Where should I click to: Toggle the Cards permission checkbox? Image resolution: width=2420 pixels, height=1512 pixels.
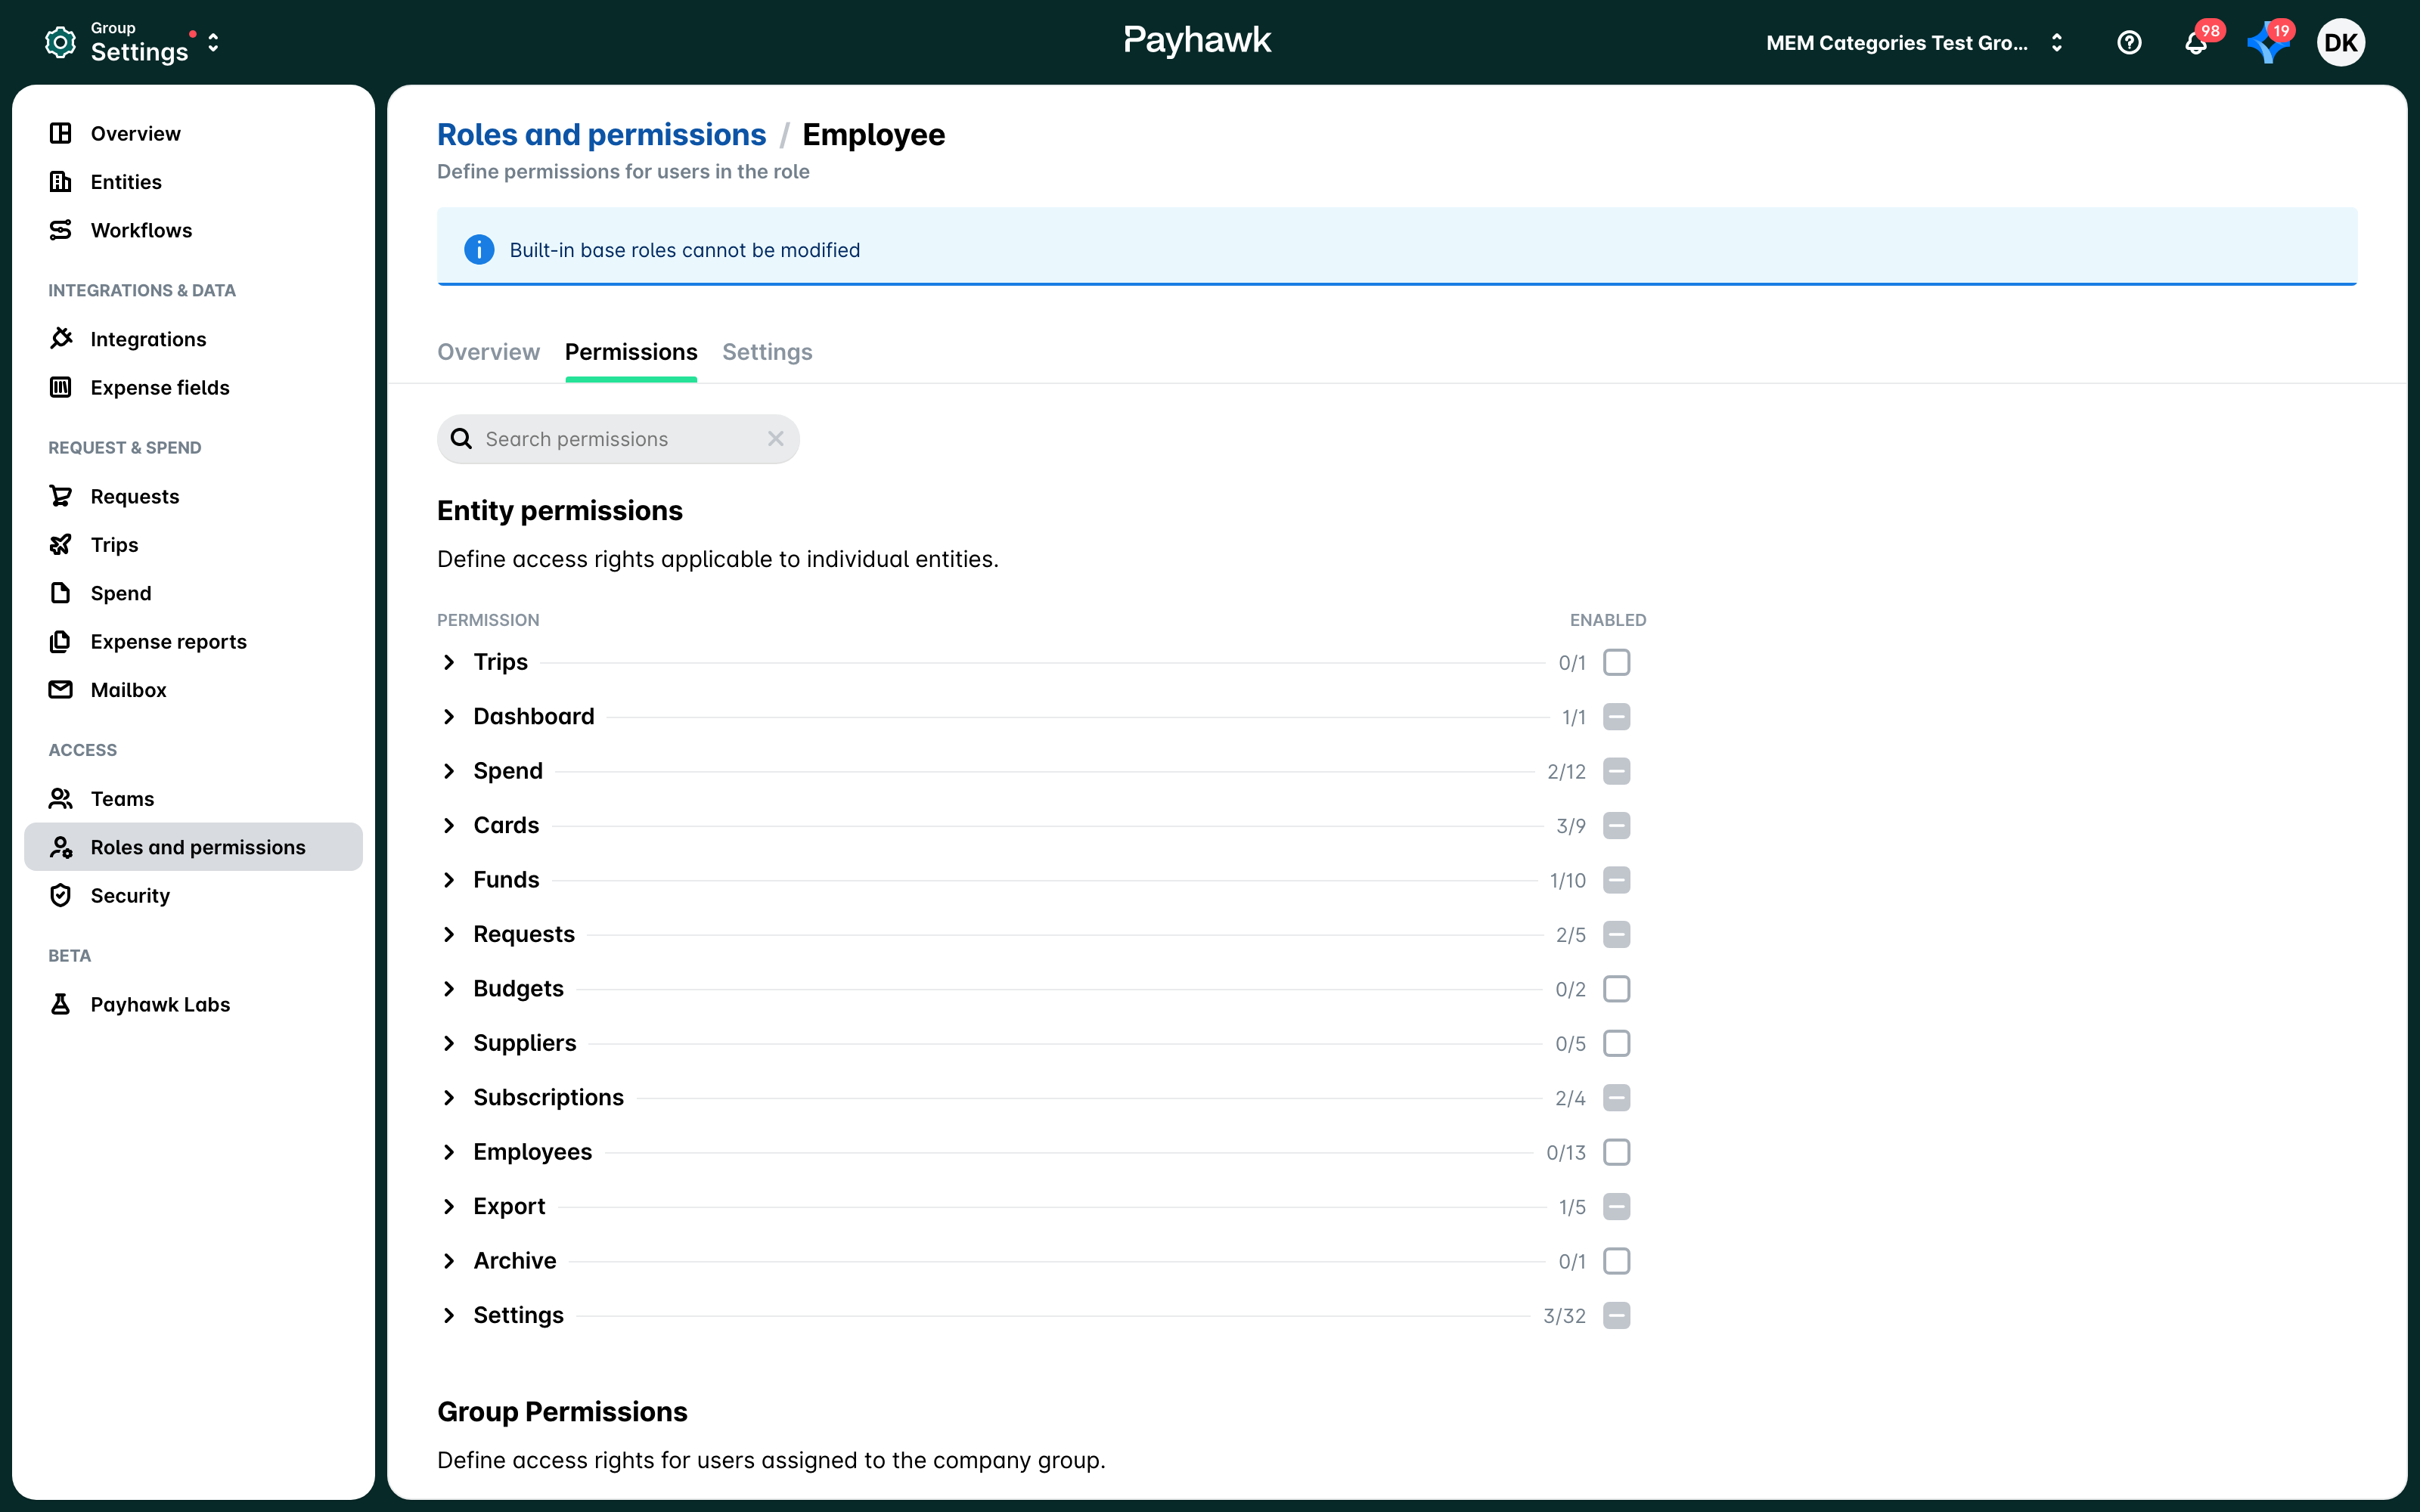tap(1616, 825)
